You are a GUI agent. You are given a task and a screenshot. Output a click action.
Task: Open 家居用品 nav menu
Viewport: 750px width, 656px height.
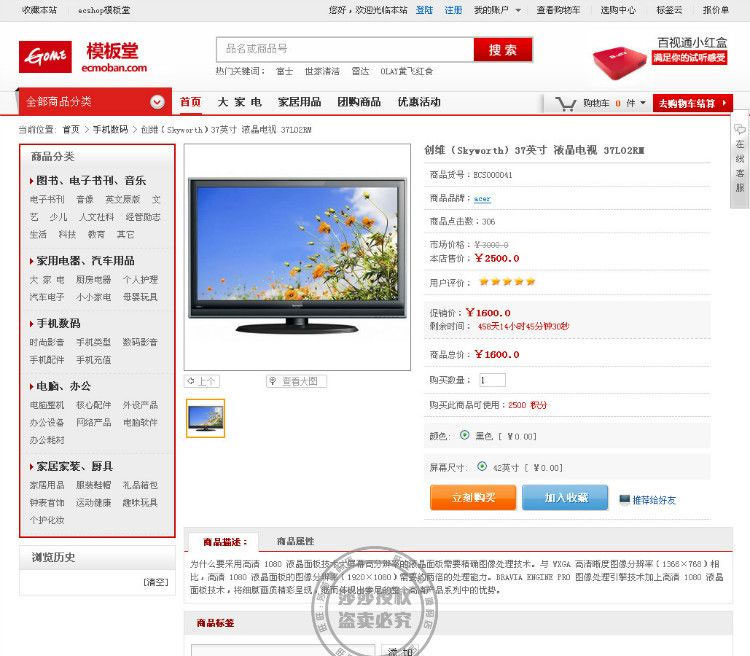pyautogui.click(x=299, y=102)
